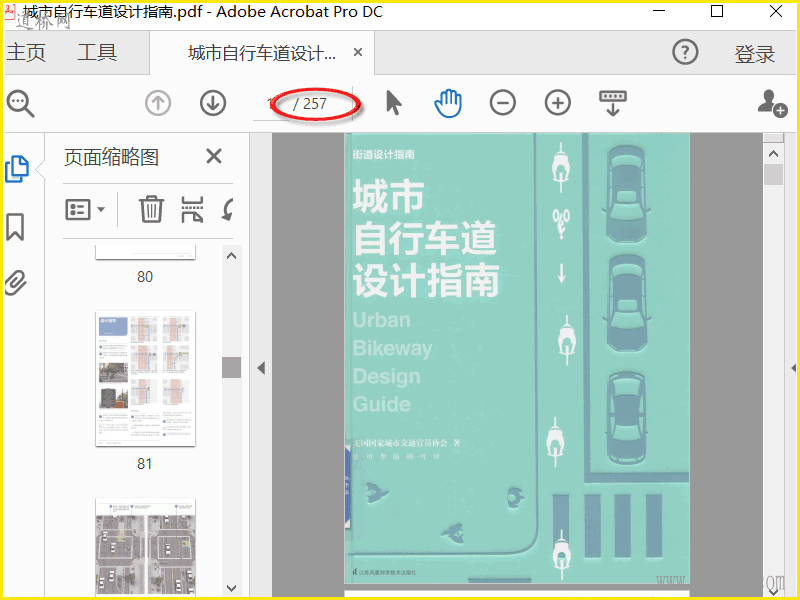Close the 城市自行车道设计 document tab

pyautogui.click(x=358, y=52)
